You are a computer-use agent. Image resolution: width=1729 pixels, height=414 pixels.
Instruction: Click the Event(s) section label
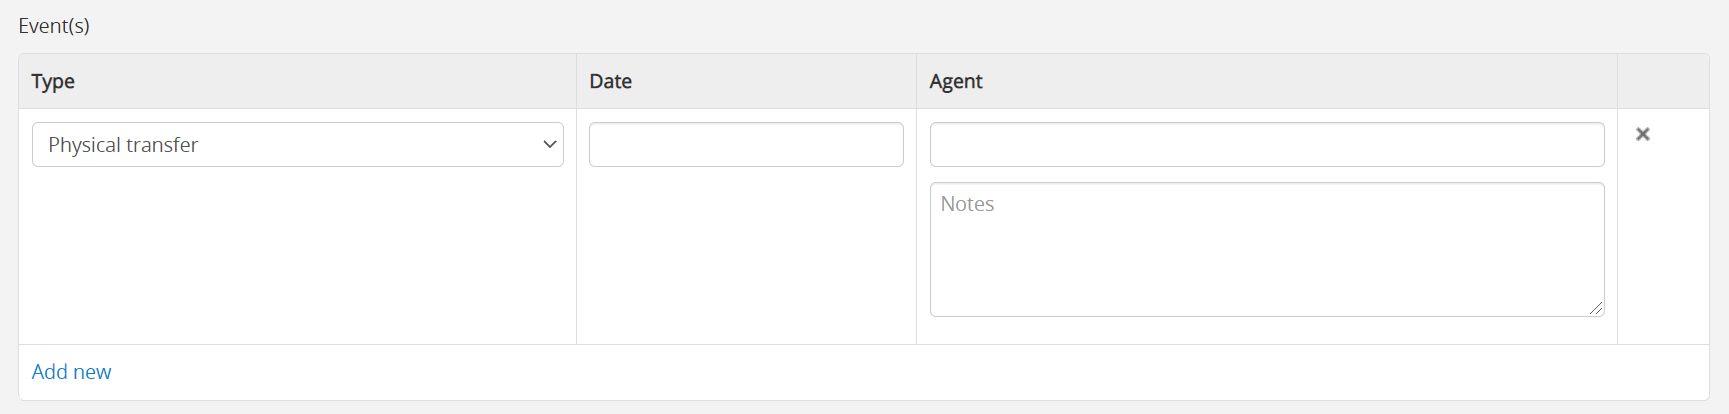[x=54, y=26]
